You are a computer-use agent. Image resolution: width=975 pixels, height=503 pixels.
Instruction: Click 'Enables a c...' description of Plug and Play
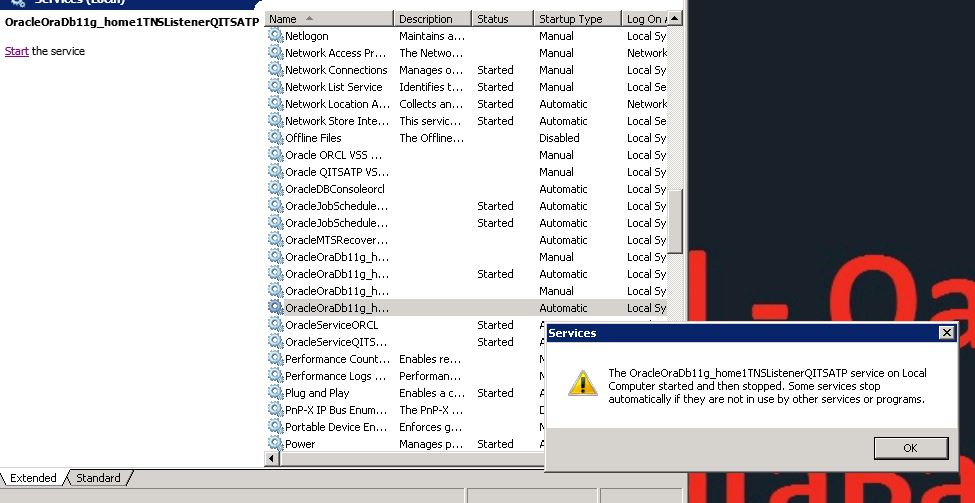[432, 393]
